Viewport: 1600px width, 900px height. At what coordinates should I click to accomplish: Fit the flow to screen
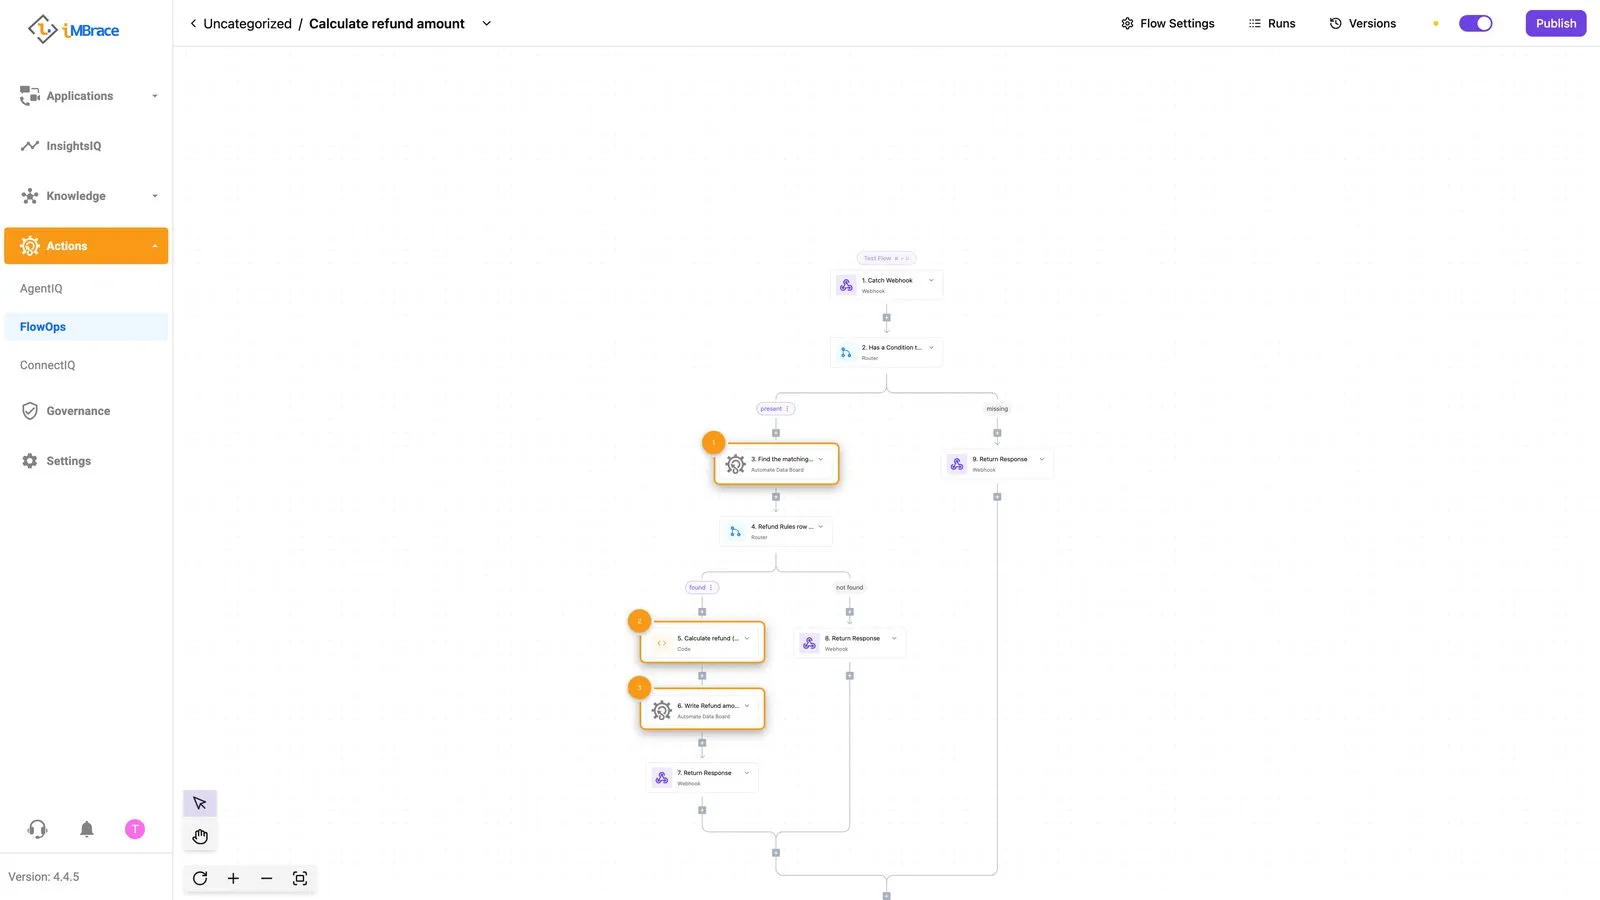(x=299, y=878)
